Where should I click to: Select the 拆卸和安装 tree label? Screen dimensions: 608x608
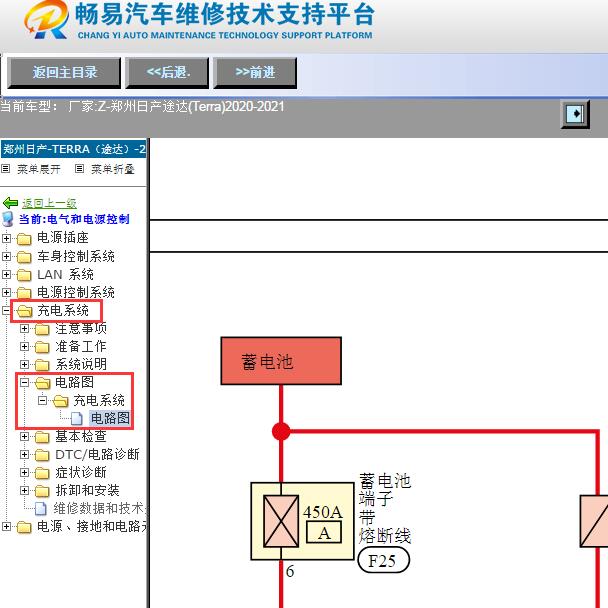87,491
